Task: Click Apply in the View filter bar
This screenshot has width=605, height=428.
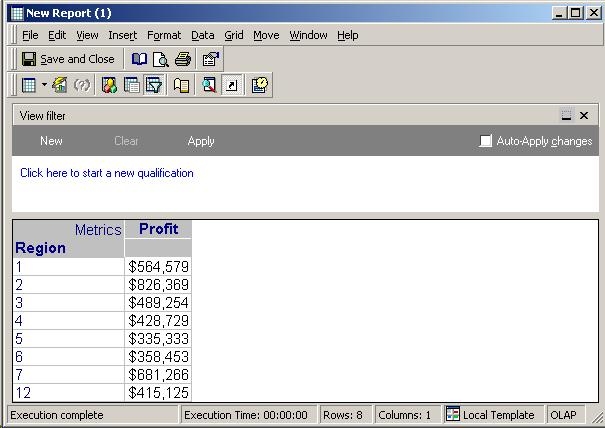Action: (201, 141)
